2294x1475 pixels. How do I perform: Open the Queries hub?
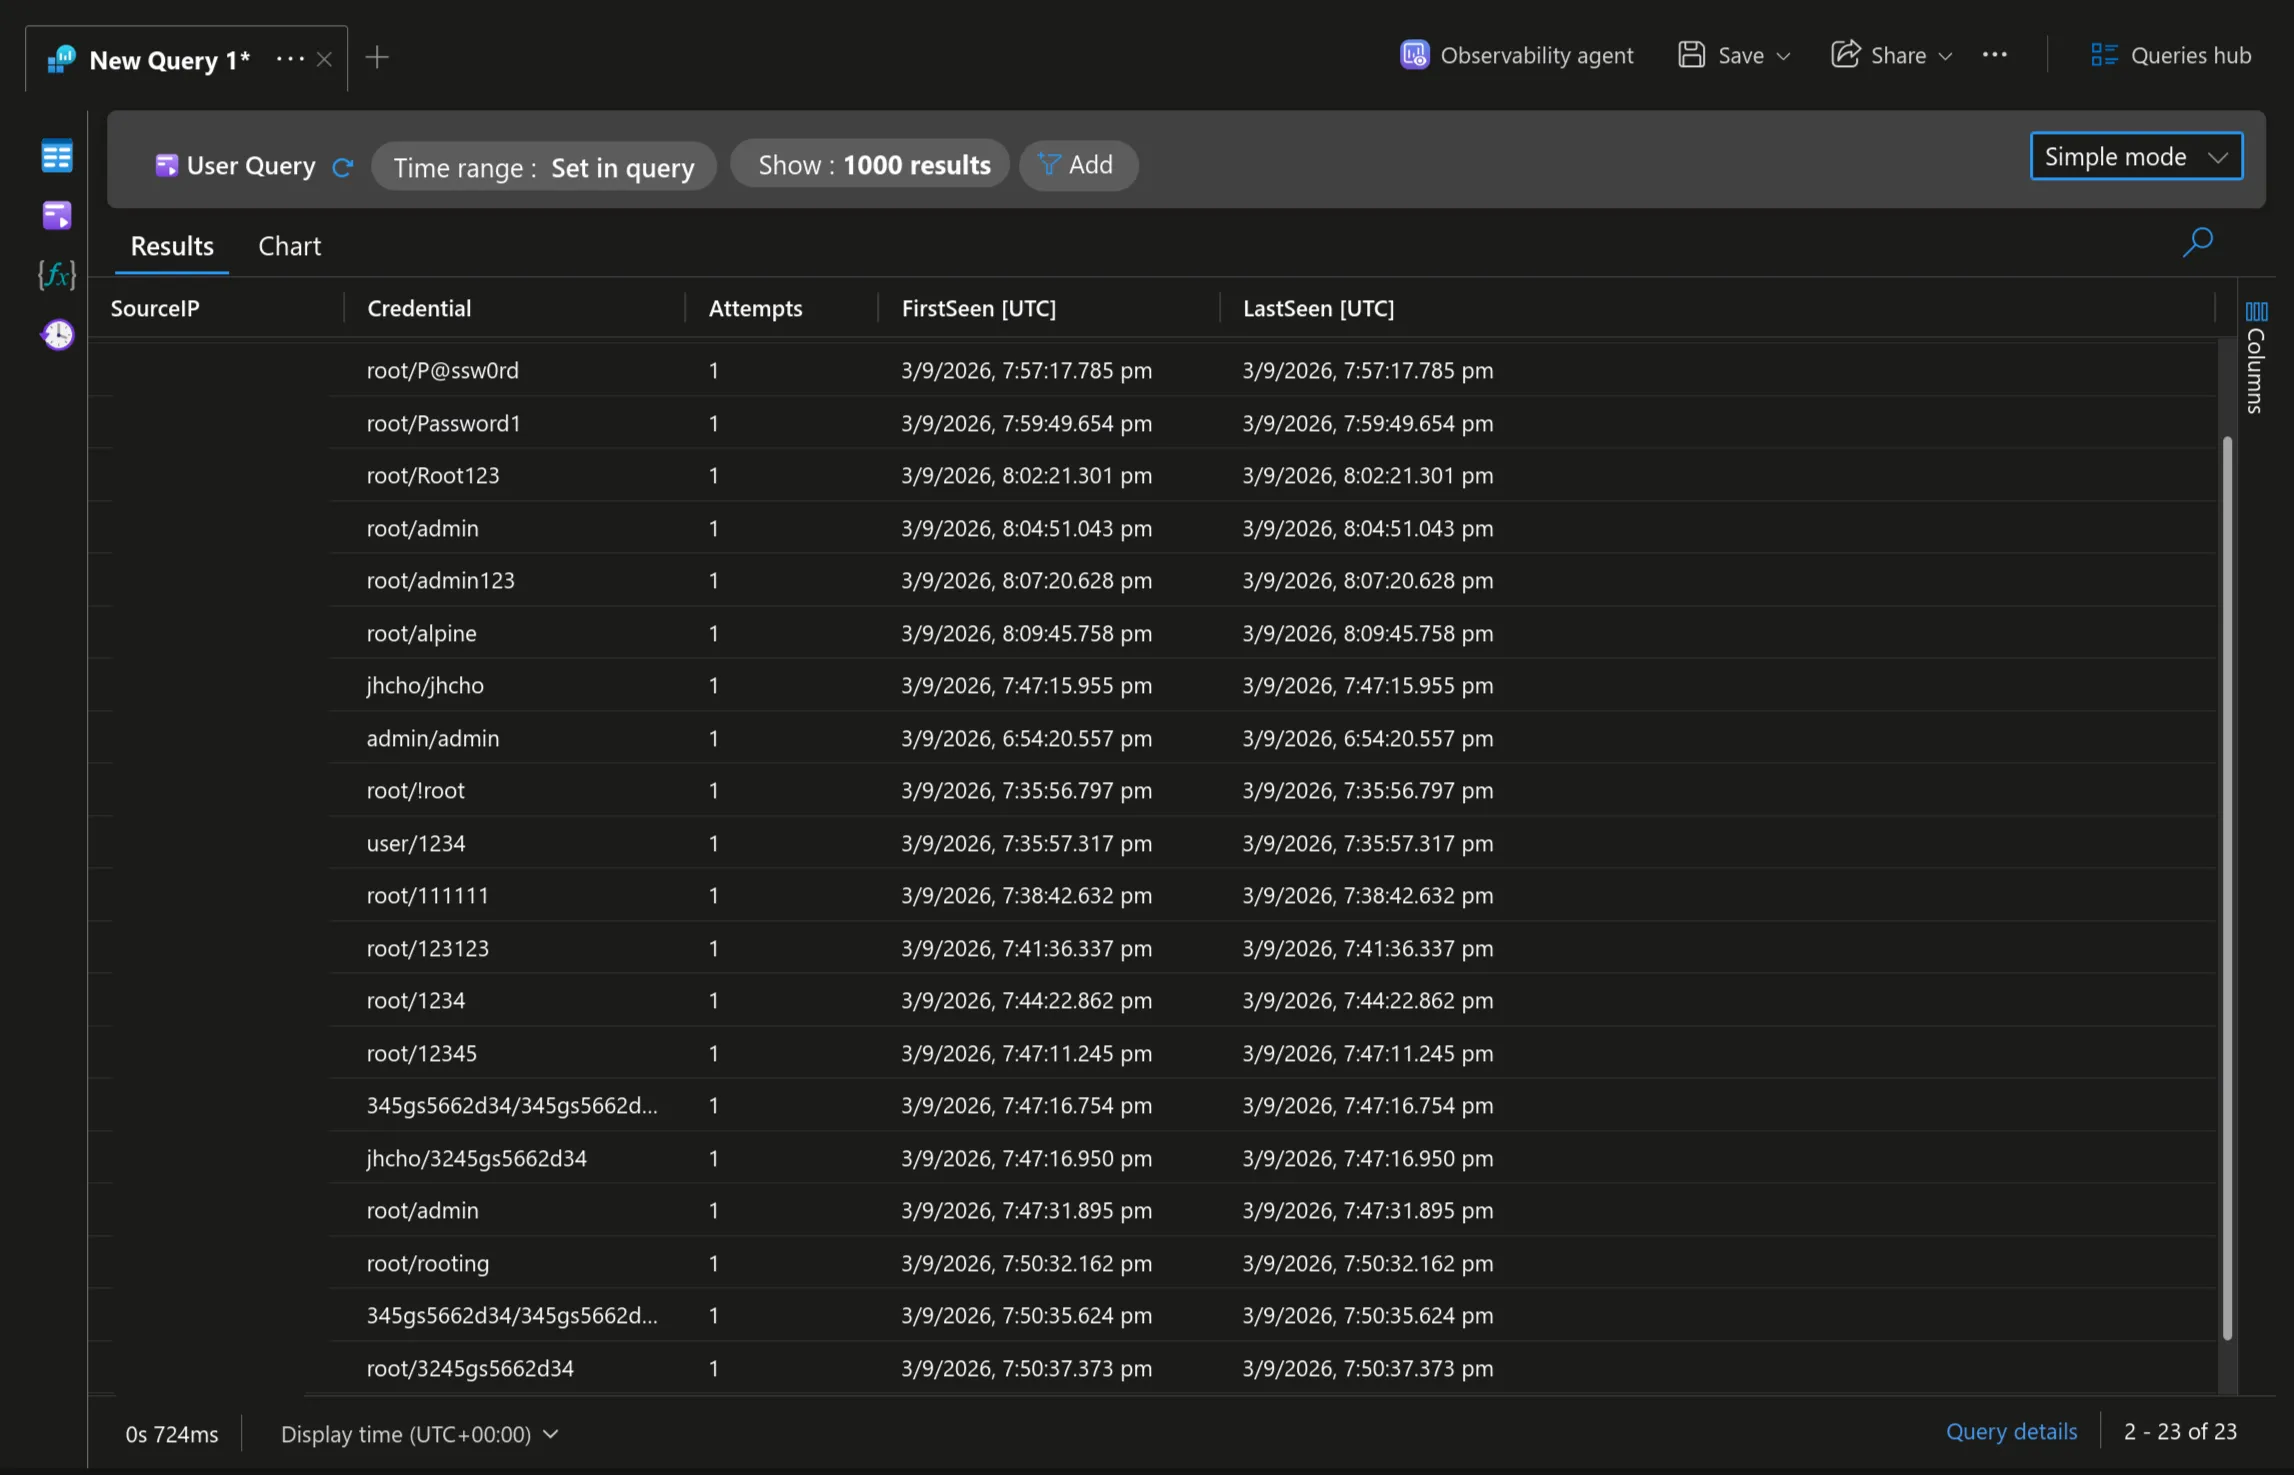[x=2170, y=55]
